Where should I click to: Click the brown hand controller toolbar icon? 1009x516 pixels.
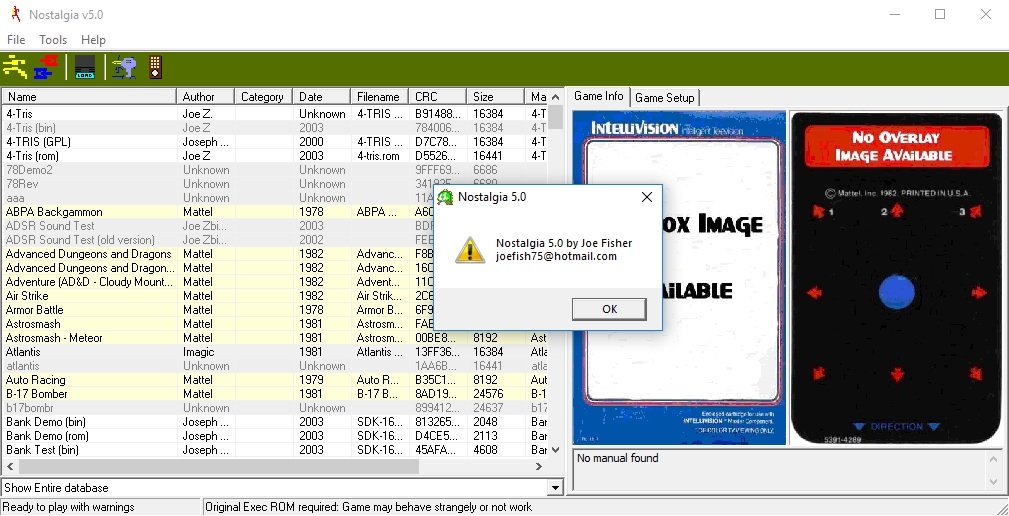[x=155, y=67]
